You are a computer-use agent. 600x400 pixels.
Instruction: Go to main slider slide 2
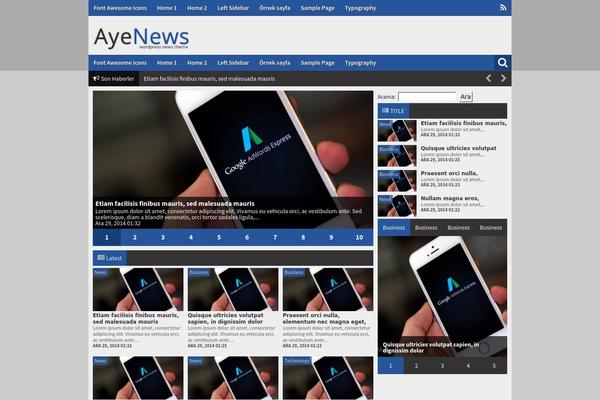pos(135,237)
